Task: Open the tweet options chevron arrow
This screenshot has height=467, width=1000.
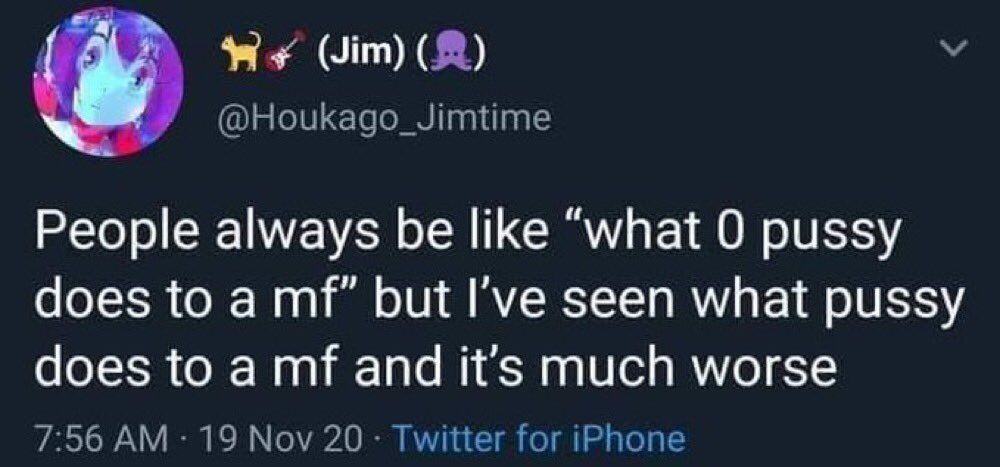Action: (958, 49)
